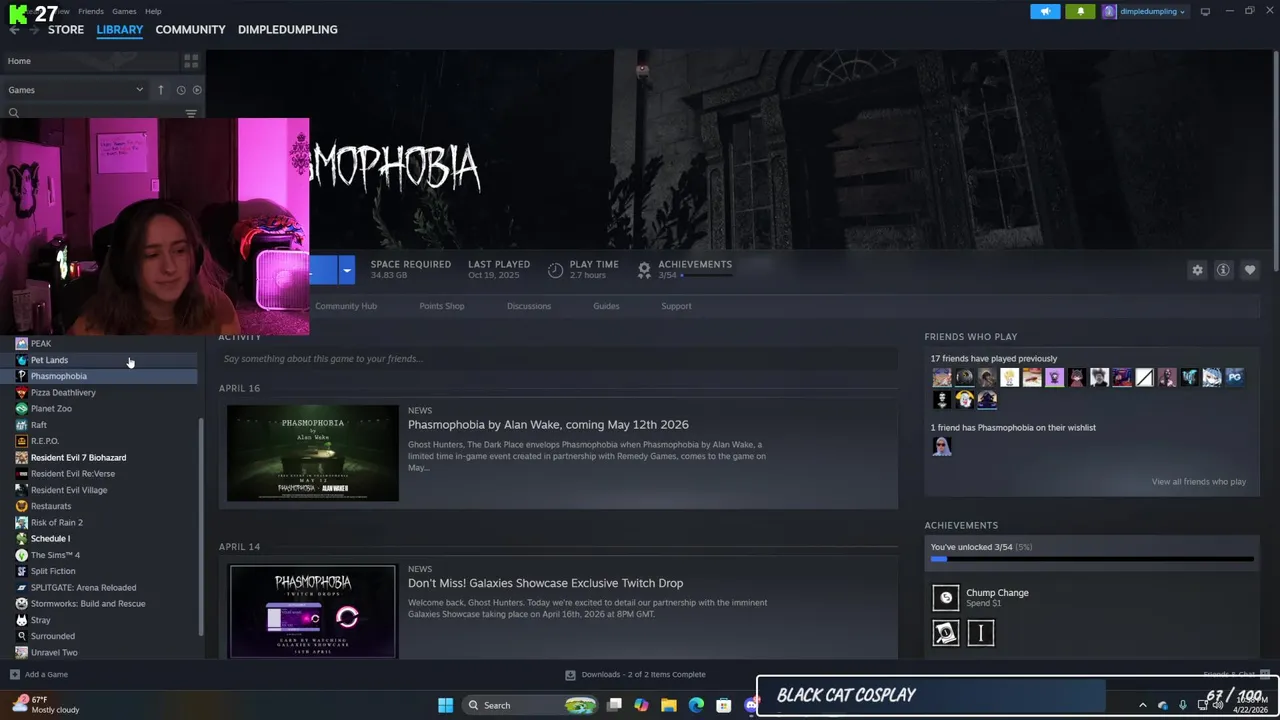The width and height of the screenshot is (1280, 720).
Task: Switch to Big Picture mode monitor icon
Action: pos(1205,12)
